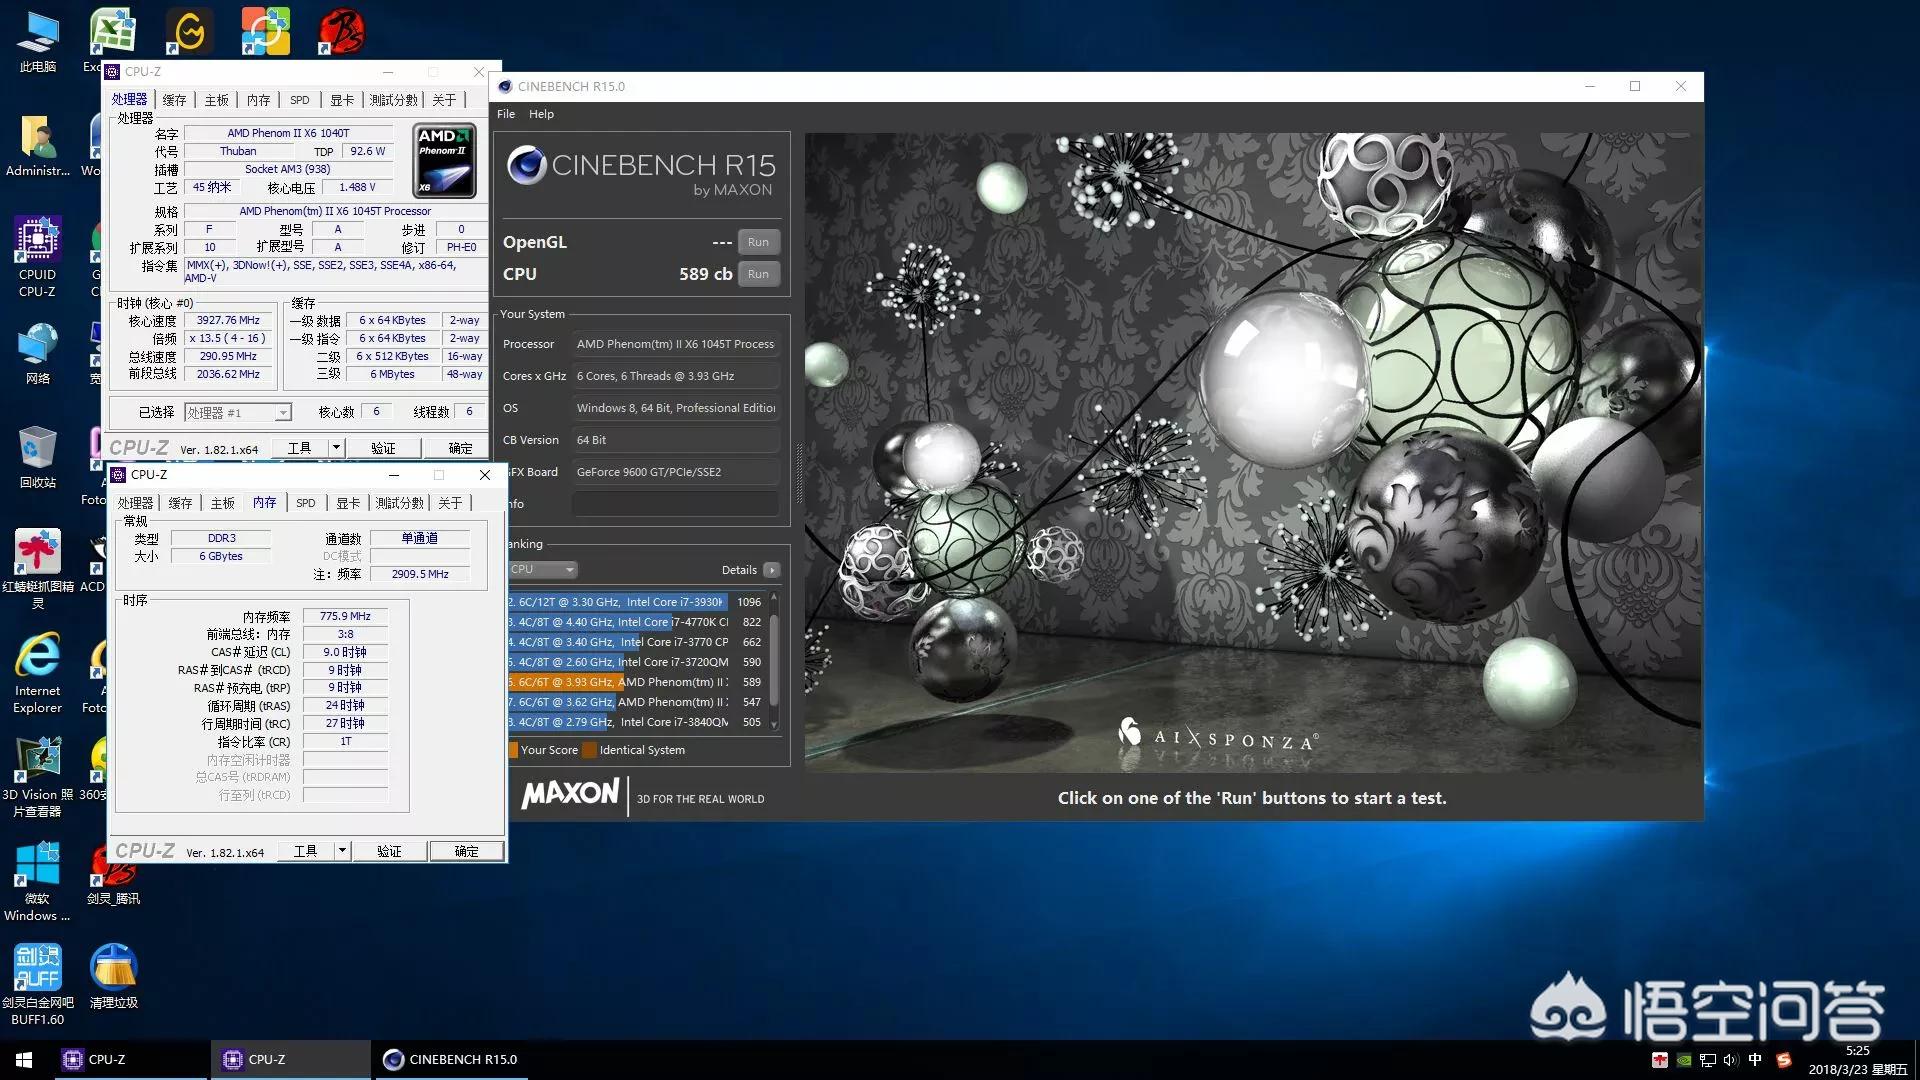
Task: Open 显卡 tab in bottom CPU-Z window
Action: click(x=348, y=503)
